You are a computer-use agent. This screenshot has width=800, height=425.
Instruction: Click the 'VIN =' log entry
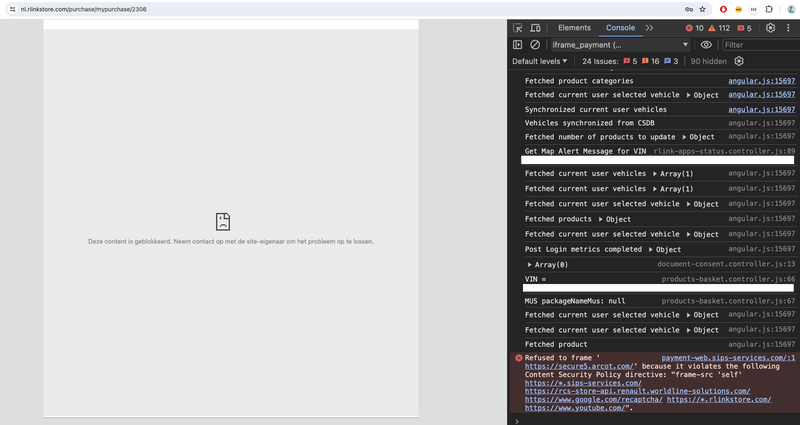tap(535, 279)
